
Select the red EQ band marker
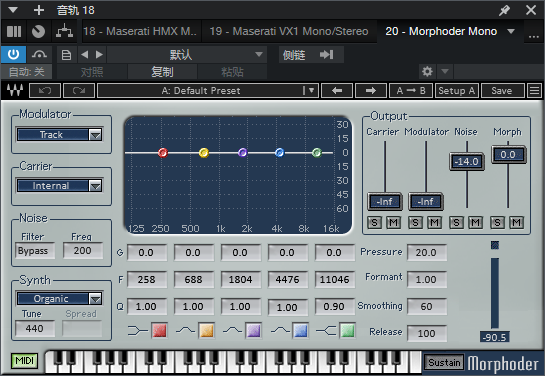click(x=163, y=153)
